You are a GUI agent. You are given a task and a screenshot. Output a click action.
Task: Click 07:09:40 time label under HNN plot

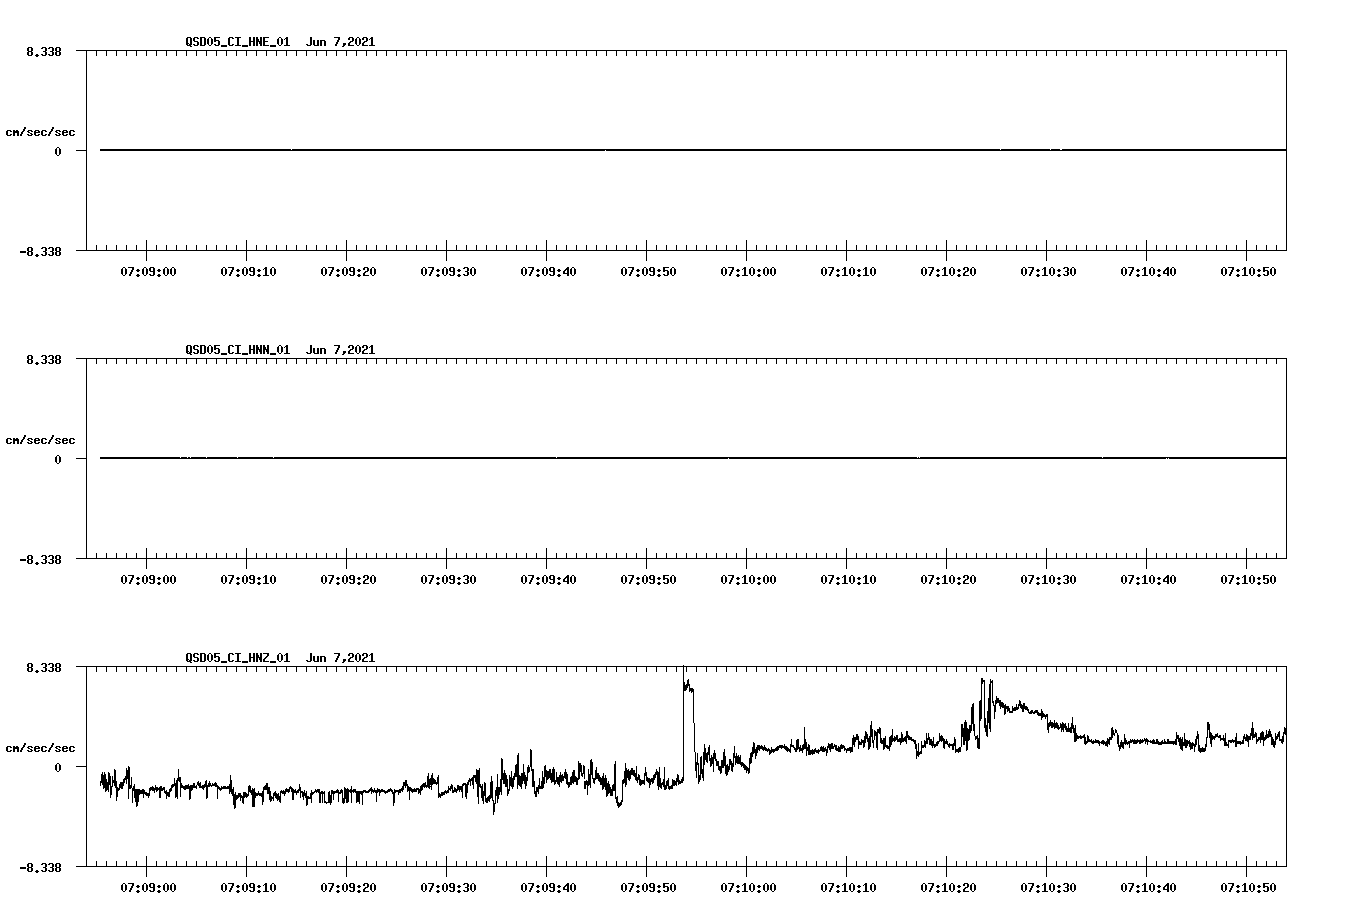click(548, 579)
